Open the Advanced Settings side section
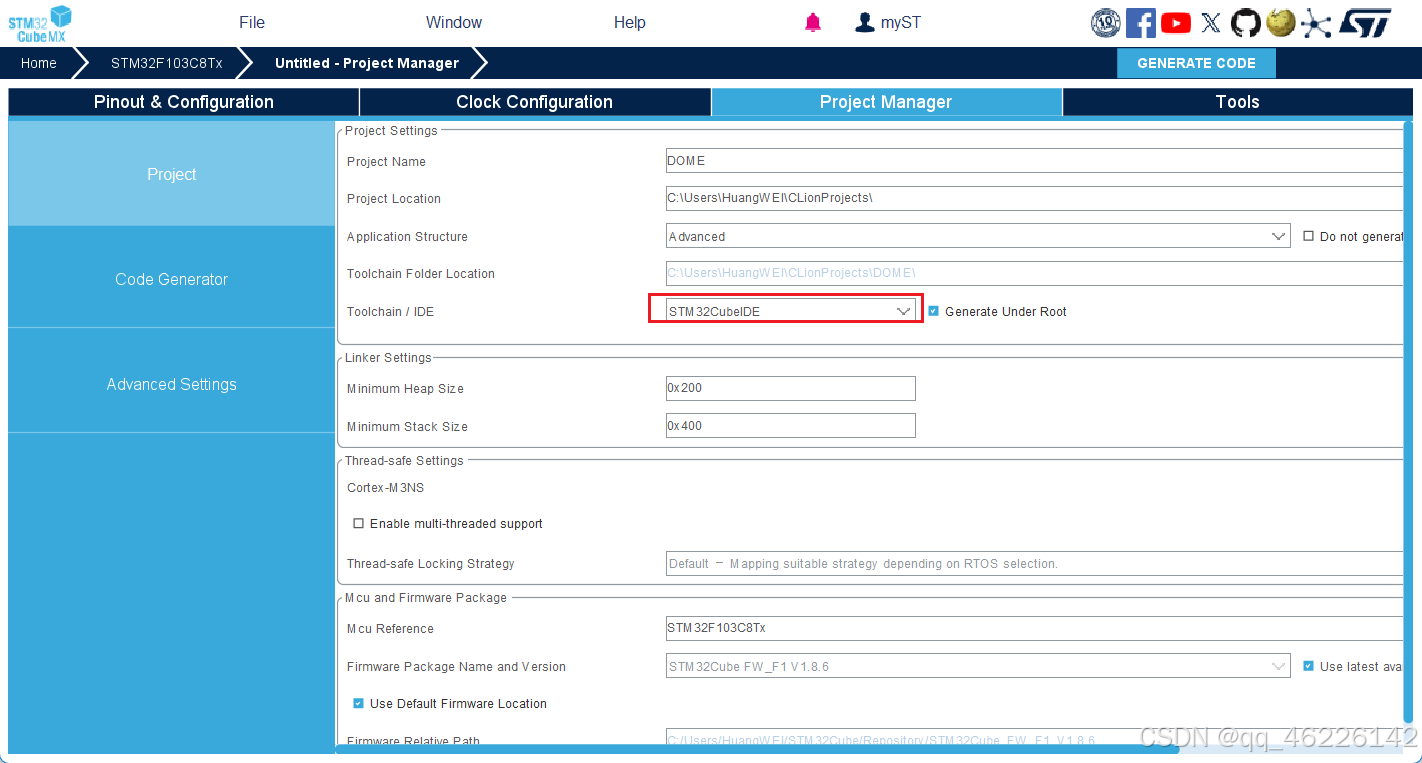This screenshot has width=1422, height=763. [x=172, y=384]
